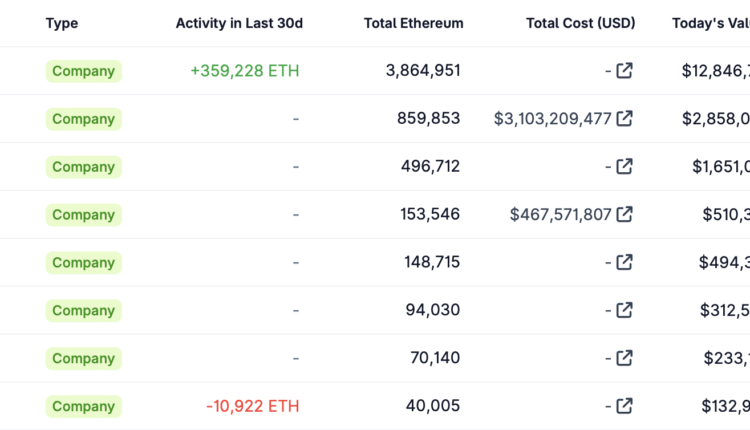This screenshot has height=430, width=750.
Task: Open external link icon in 148,715 ETH row
Action: point(625,262)
